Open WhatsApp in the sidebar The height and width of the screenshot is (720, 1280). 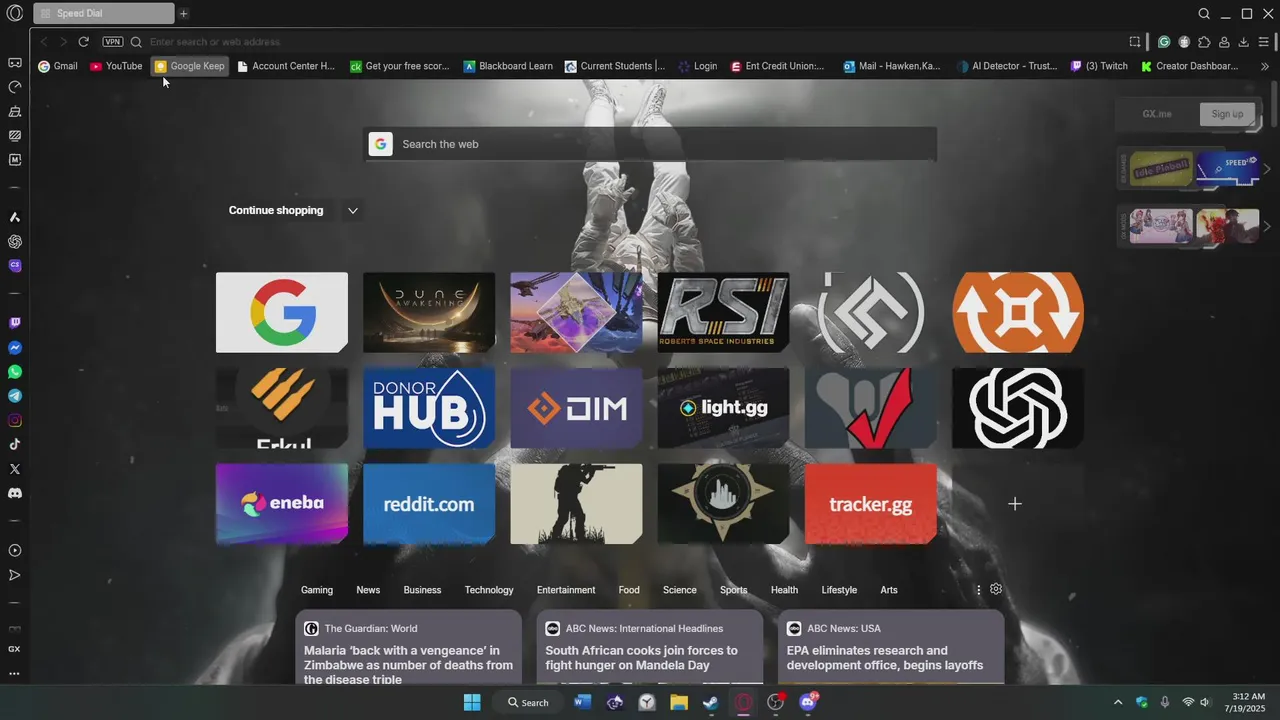(15, 372)
